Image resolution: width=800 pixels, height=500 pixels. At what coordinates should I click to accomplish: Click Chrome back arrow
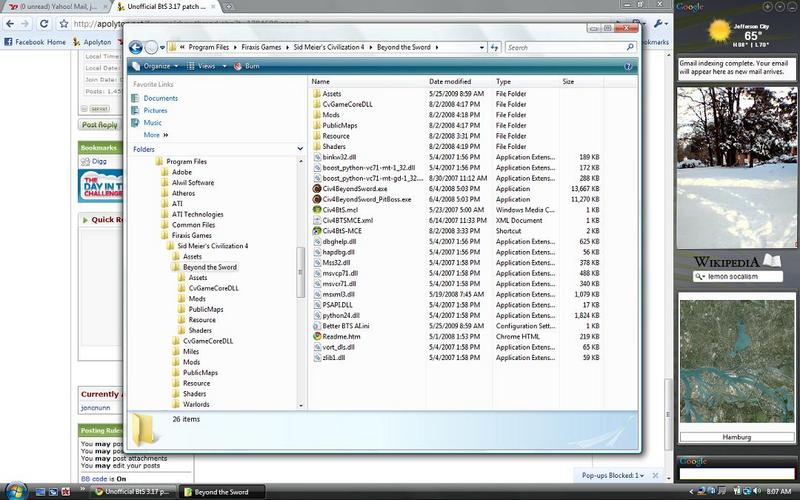[10, 24]
